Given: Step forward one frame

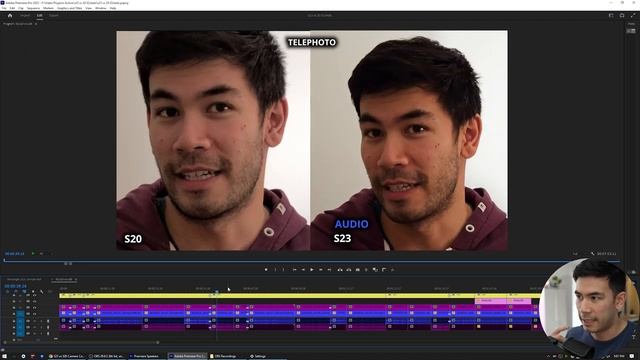Looking at the screenshot, I should 321,269.
